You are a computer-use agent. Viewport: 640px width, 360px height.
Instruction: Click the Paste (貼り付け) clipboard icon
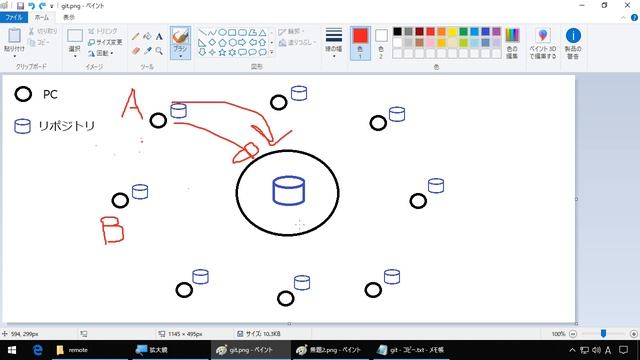[x=14, y=36]
